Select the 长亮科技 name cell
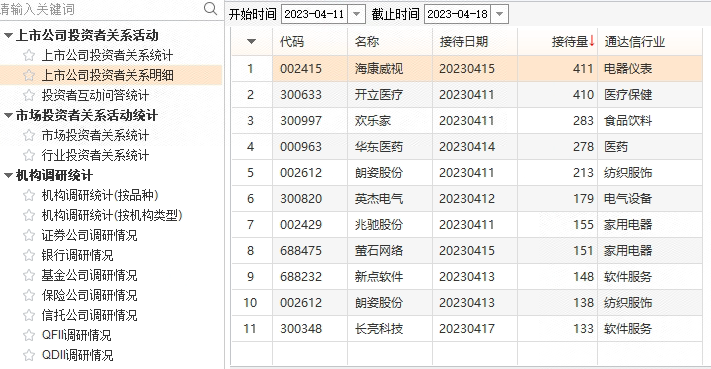Screen dimensions: 711x369 [390, 329]
